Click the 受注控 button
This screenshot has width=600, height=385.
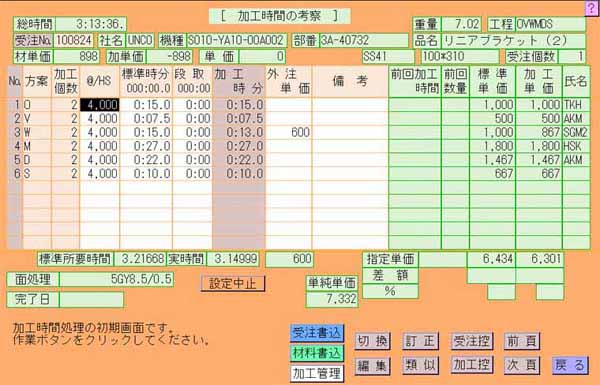pyautogui.click(x=472, y=340)
